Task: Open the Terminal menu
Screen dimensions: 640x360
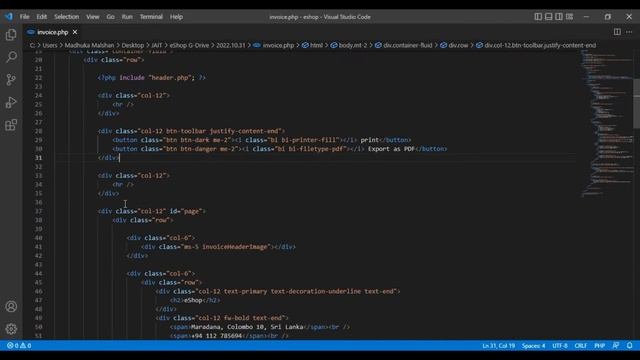Action: coord(151,17)
